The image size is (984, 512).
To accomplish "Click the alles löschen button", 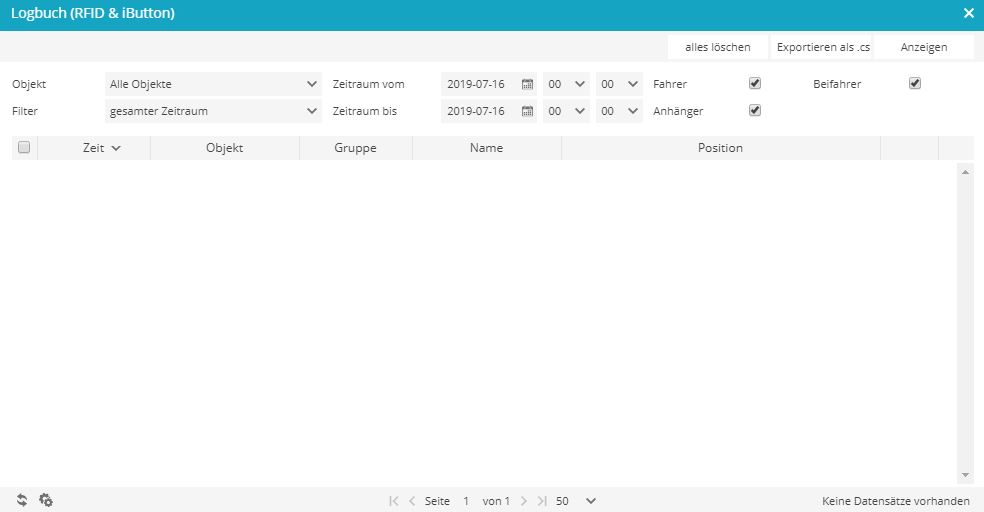I will [718, 47].
